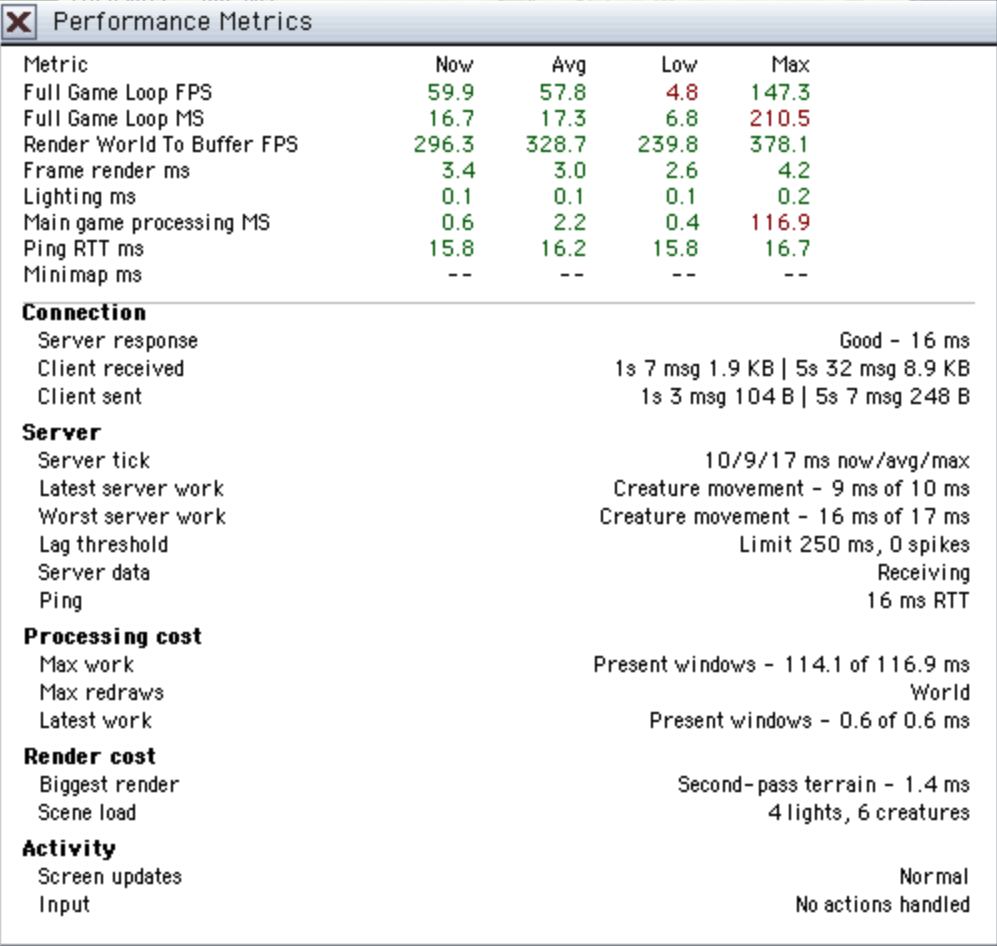Click the Max column header
Viewport: 997px width, 946px height.
tap(790, 65)
